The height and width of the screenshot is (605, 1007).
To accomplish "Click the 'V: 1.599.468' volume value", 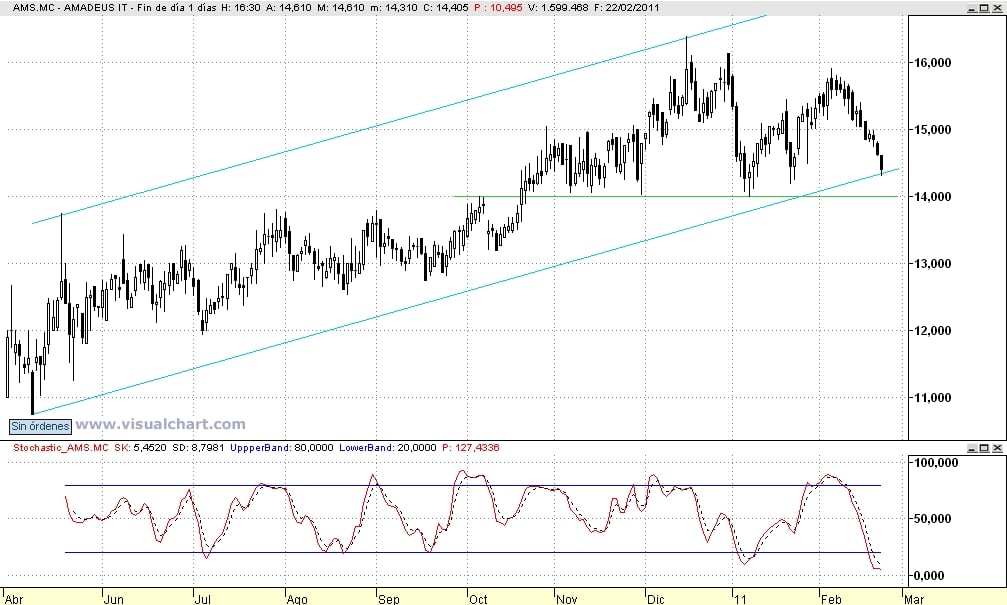I will click(558, 8).
